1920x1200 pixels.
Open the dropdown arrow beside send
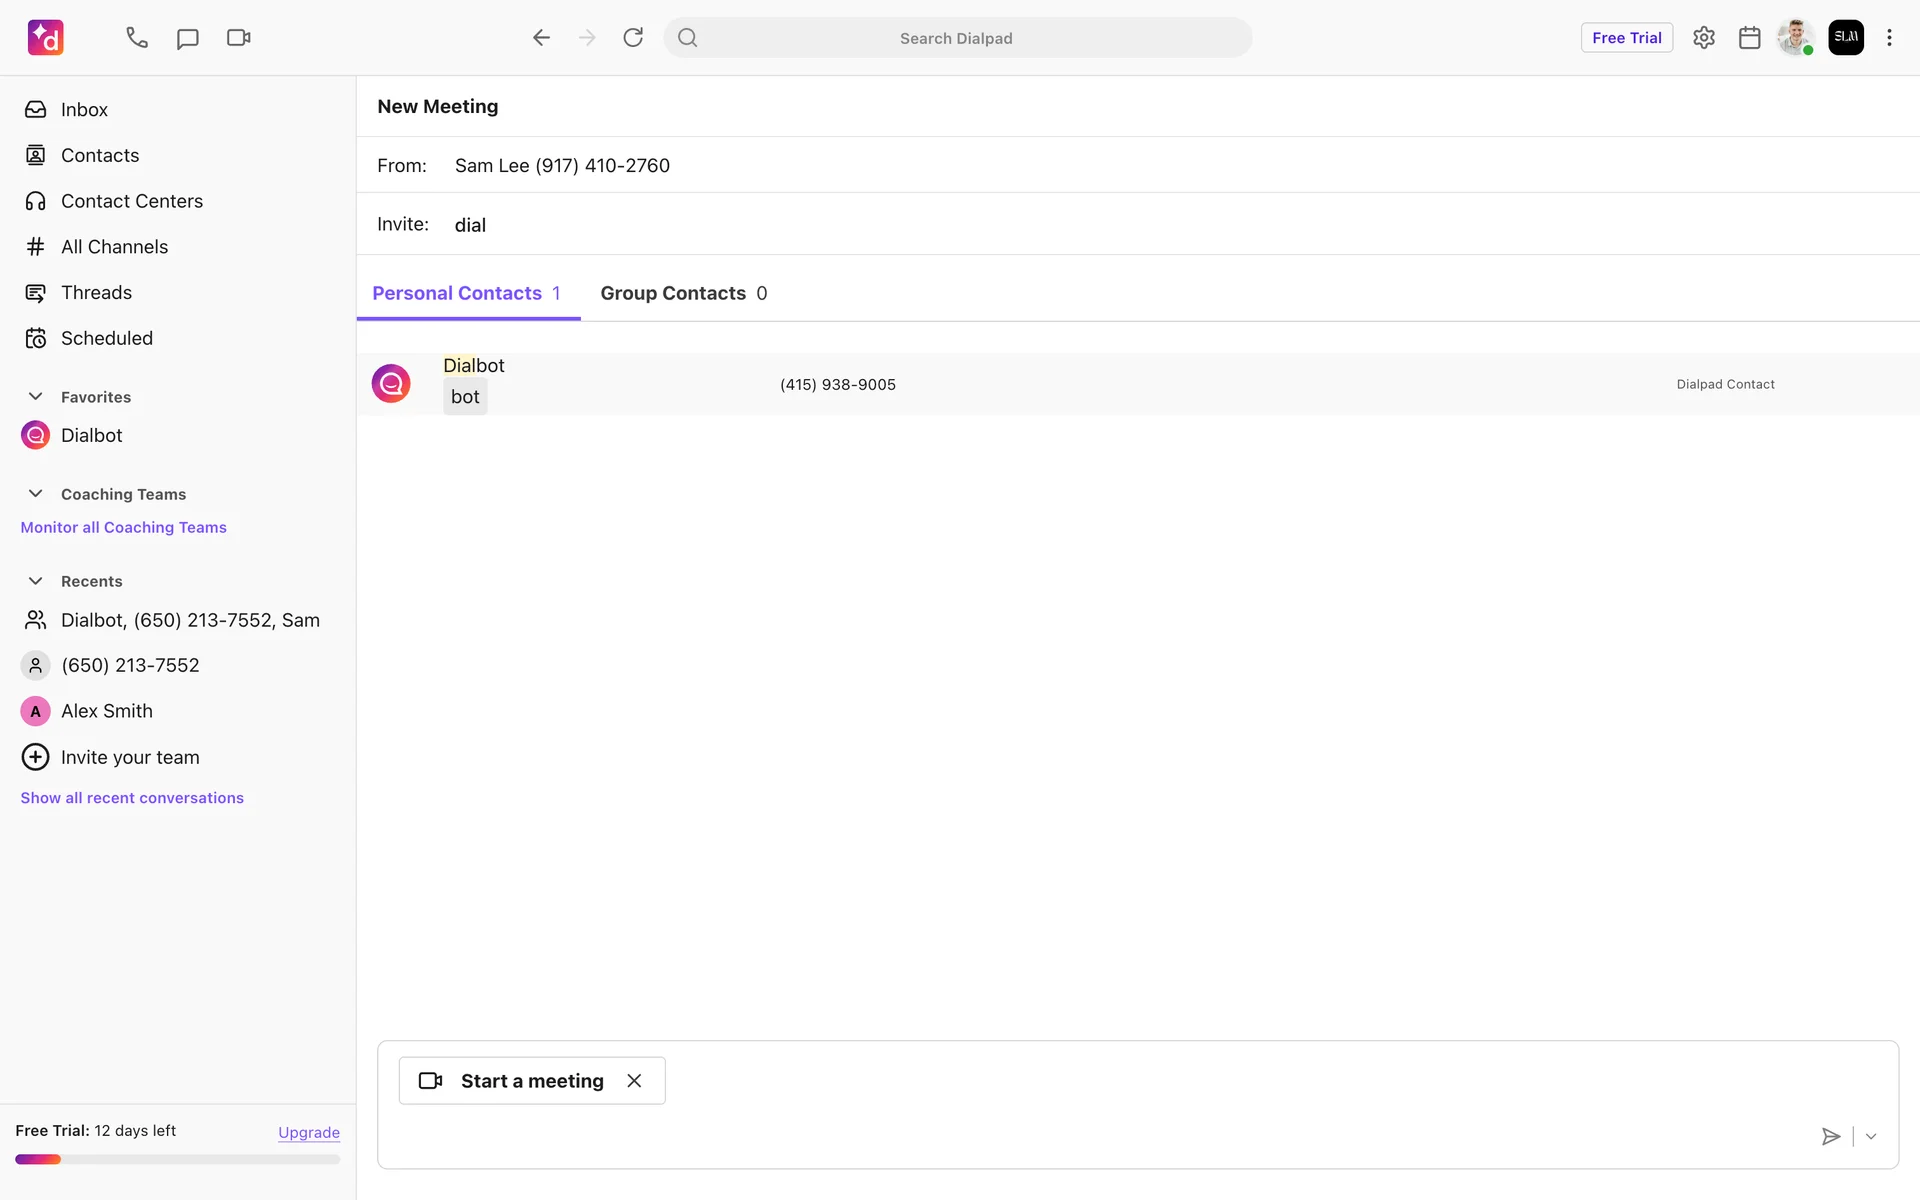coord(1871,1136)
